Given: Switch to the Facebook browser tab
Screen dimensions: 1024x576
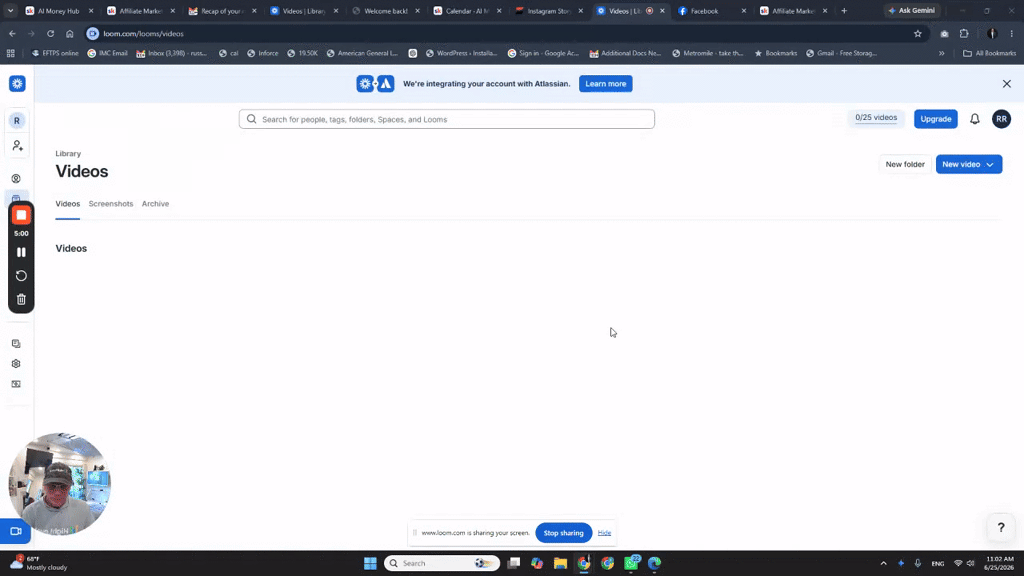Looking at the screenshot, I should (712, 11).
